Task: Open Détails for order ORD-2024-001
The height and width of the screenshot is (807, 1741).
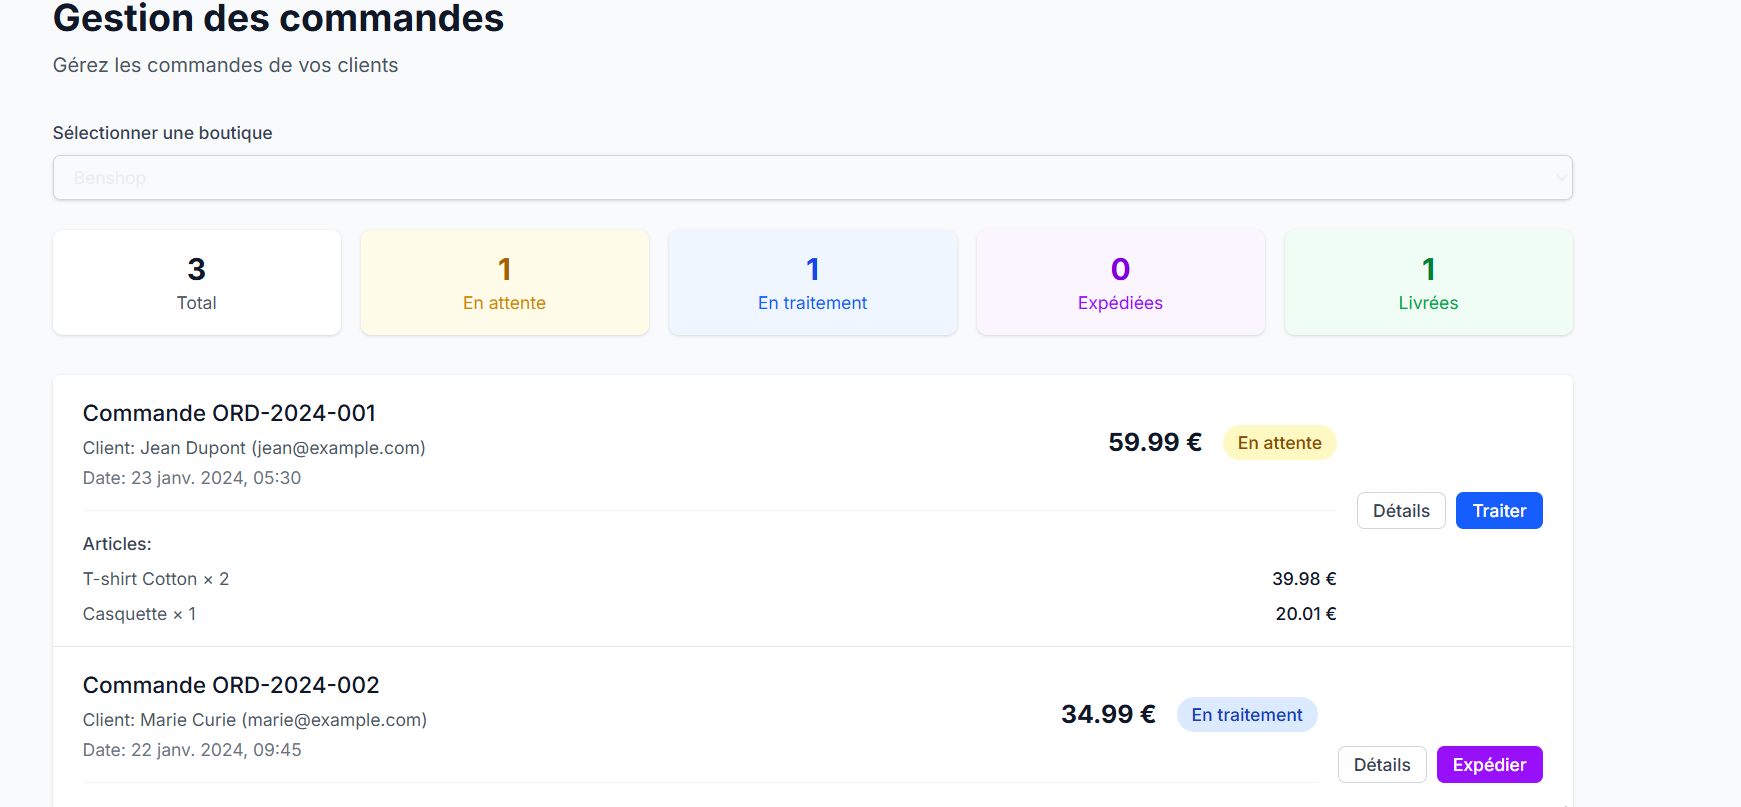Action: [x=1400, y=511]
